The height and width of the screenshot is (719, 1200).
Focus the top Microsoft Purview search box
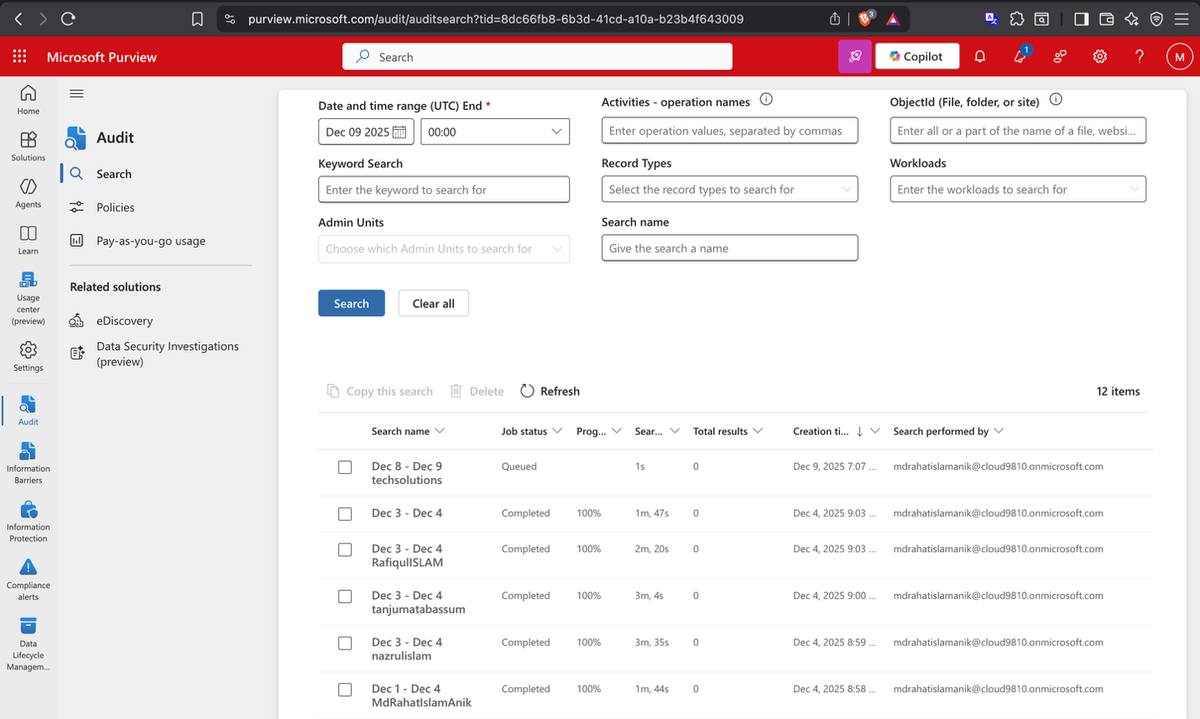[x=537, y=57]
